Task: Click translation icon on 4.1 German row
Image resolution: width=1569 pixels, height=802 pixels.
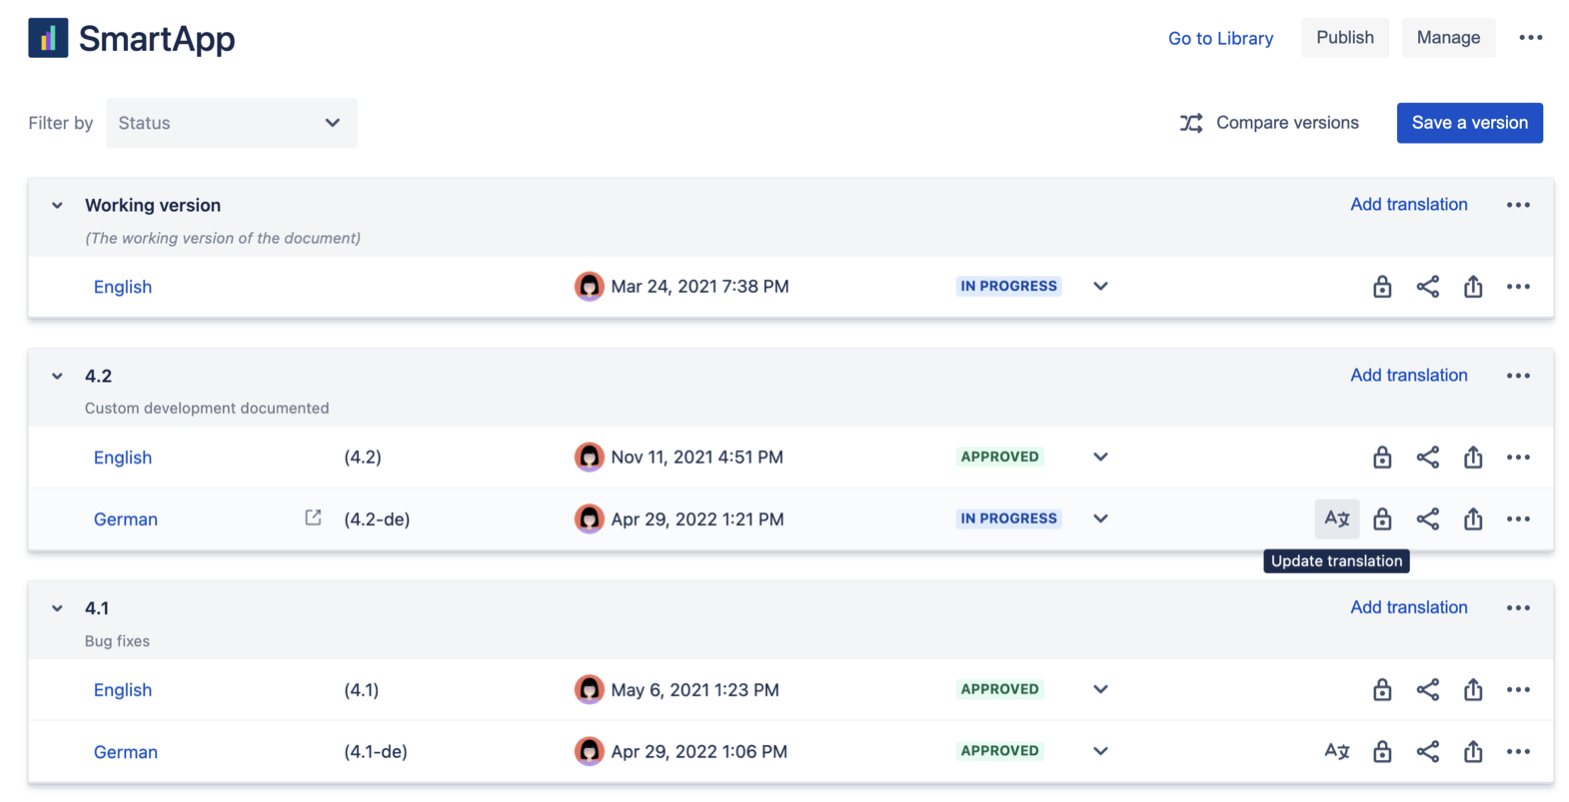Action: click(x=1336, y=751)
